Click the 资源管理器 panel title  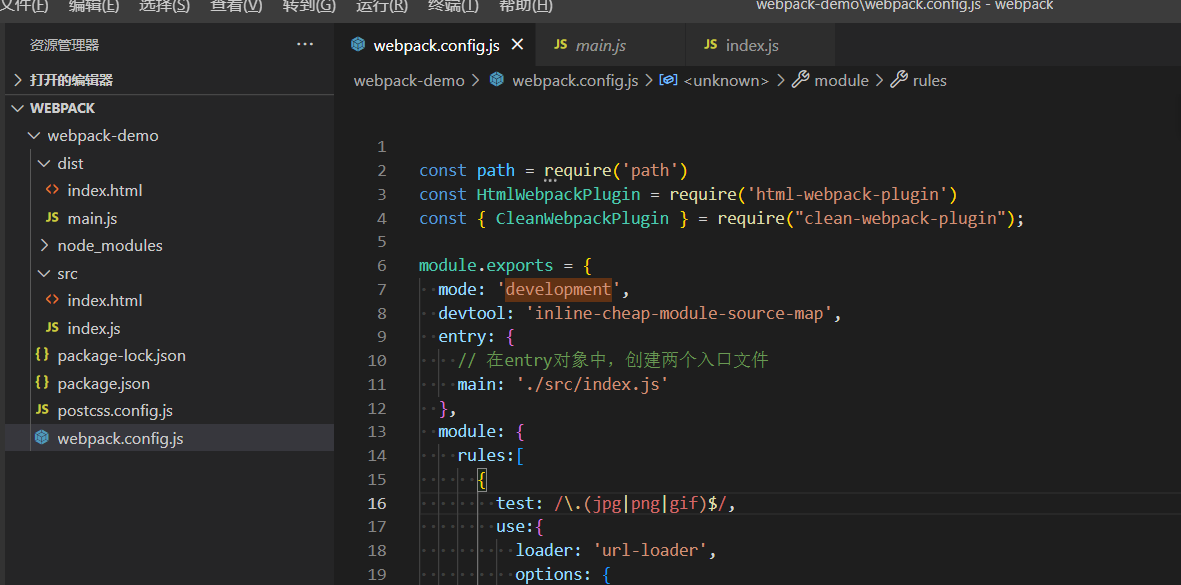[65, 45]
